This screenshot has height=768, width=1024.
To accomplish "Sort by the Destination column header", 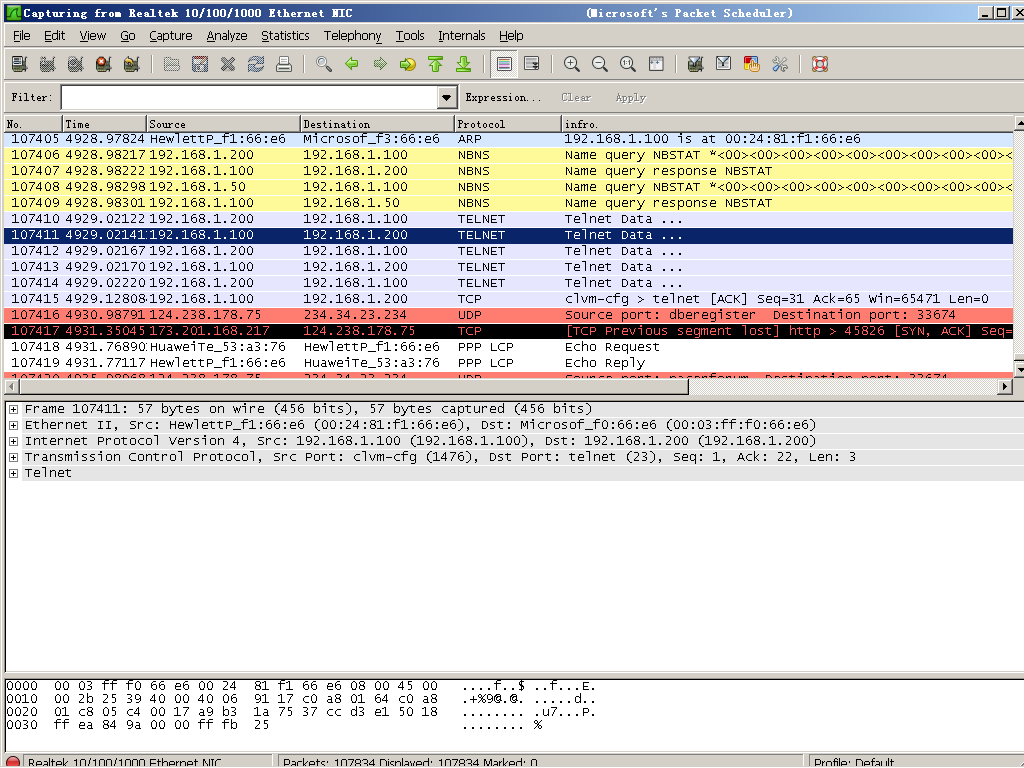I will pyautogui.click(x=377, y=124).
